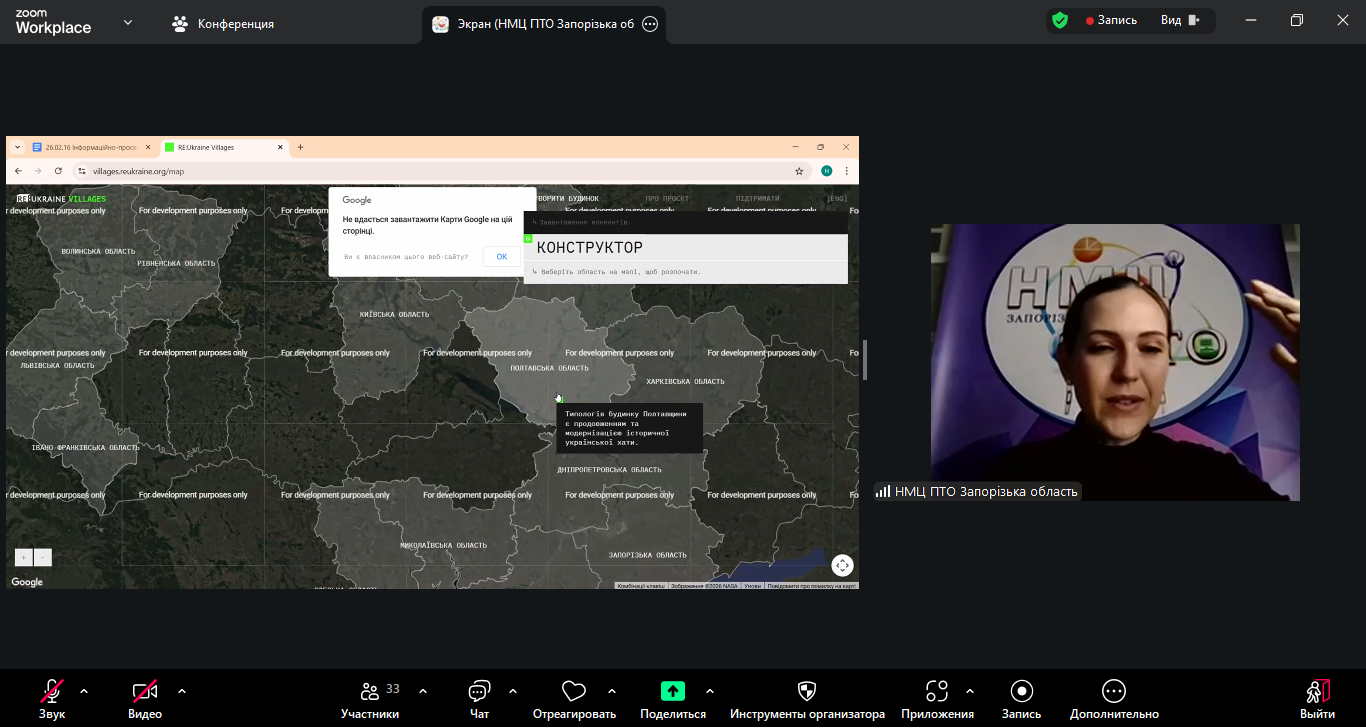The image size is (1366, 728).
Task: Zoom in the map with plus button
Action: tap(24, 558)
